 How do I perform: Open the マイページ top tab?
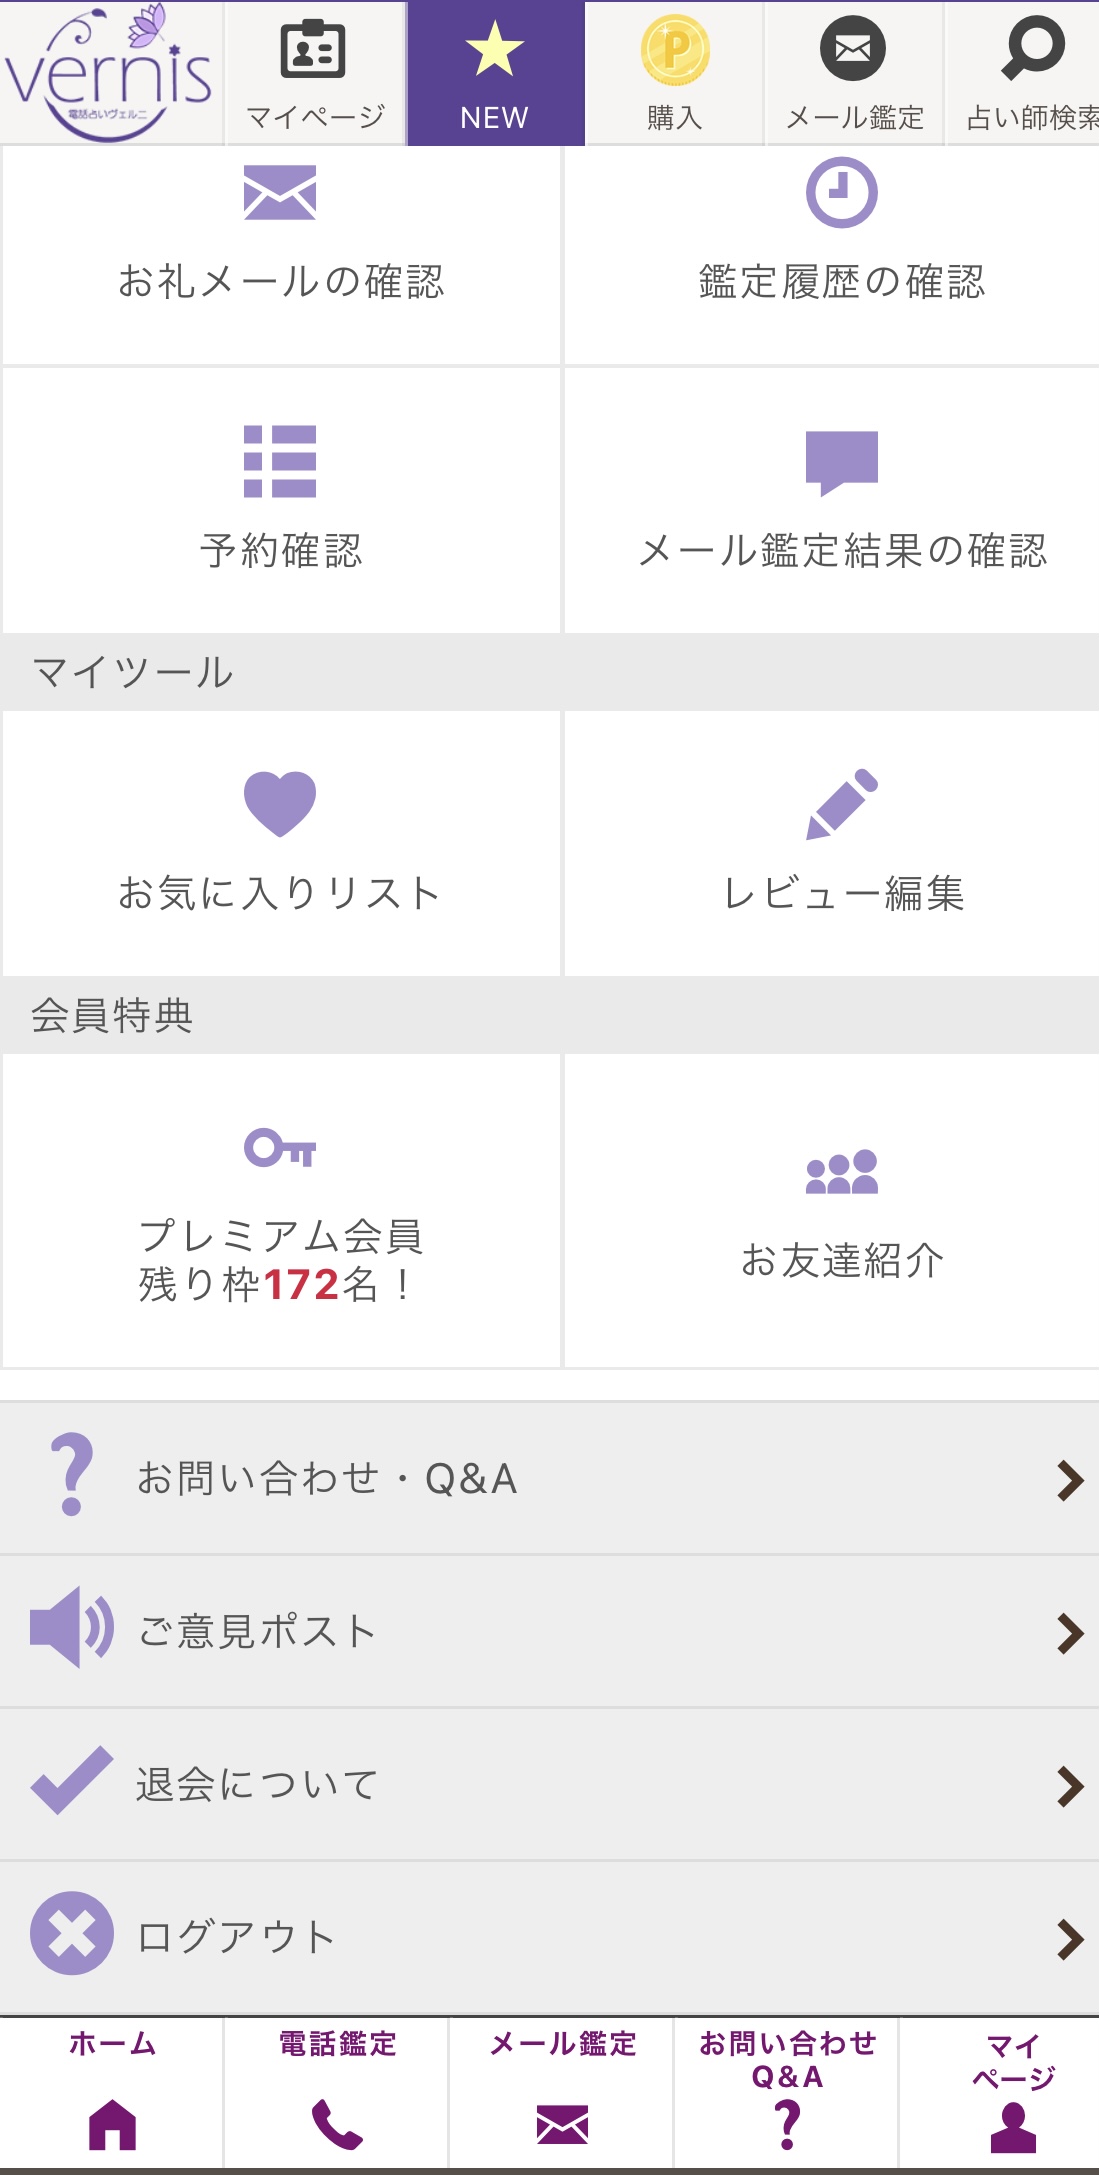(314, 74)
